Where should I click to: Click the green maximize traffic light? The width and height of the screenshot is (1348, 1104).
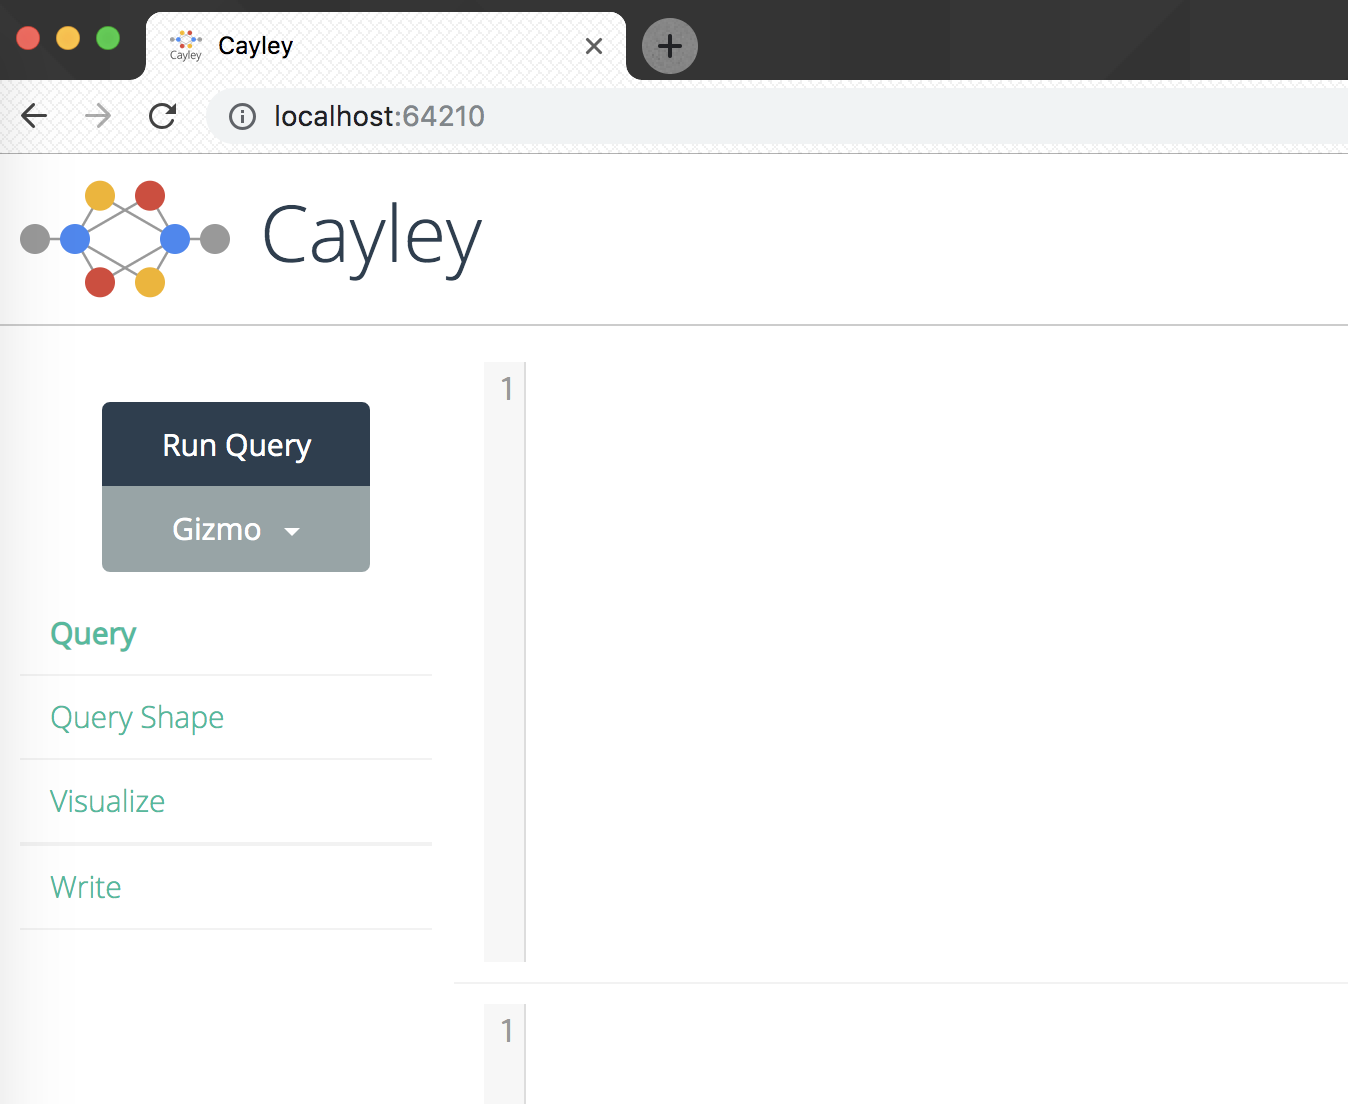coord(107,37)
